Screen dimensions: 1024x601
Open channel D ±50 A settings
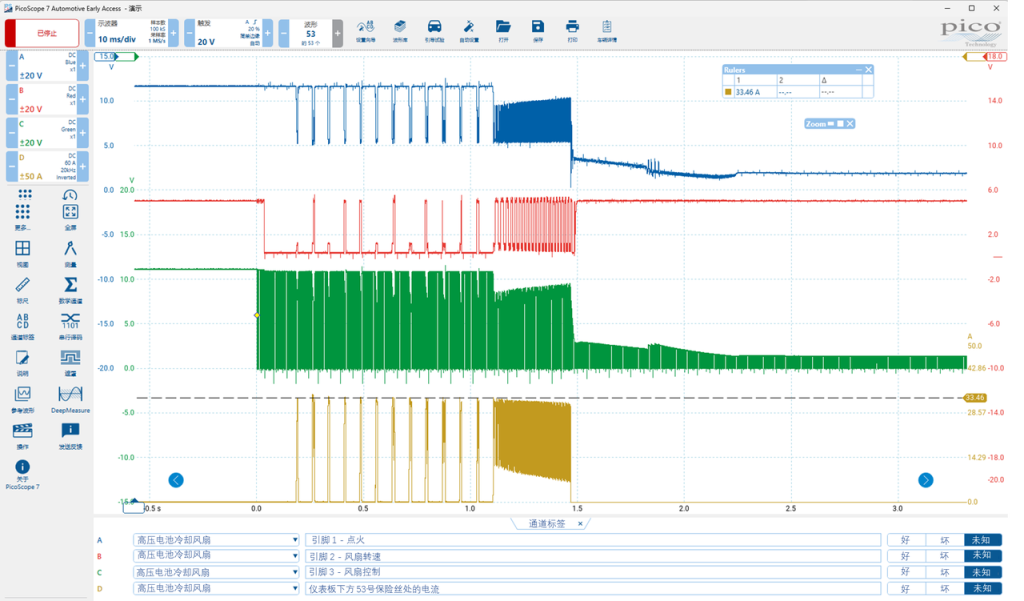(x=47, y=167)
